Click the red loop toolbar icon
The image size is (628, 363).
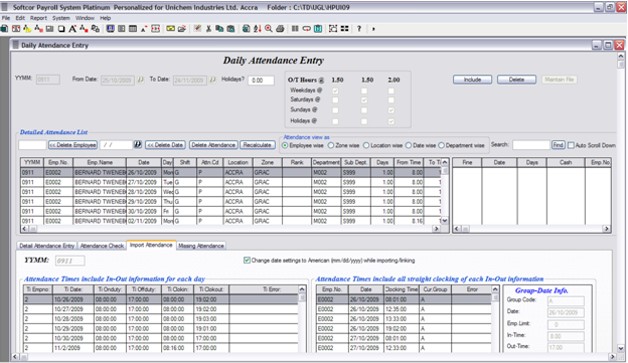click(x=306, y=28)
